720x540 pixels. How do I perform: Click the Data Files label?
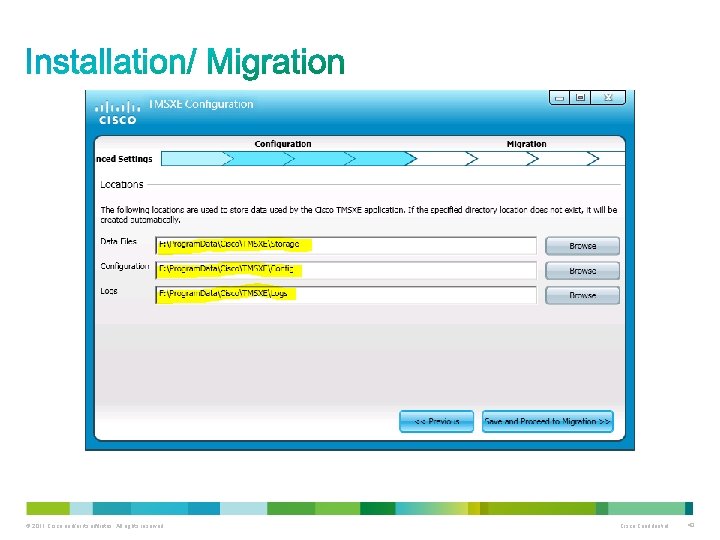(x=118, y=241)
